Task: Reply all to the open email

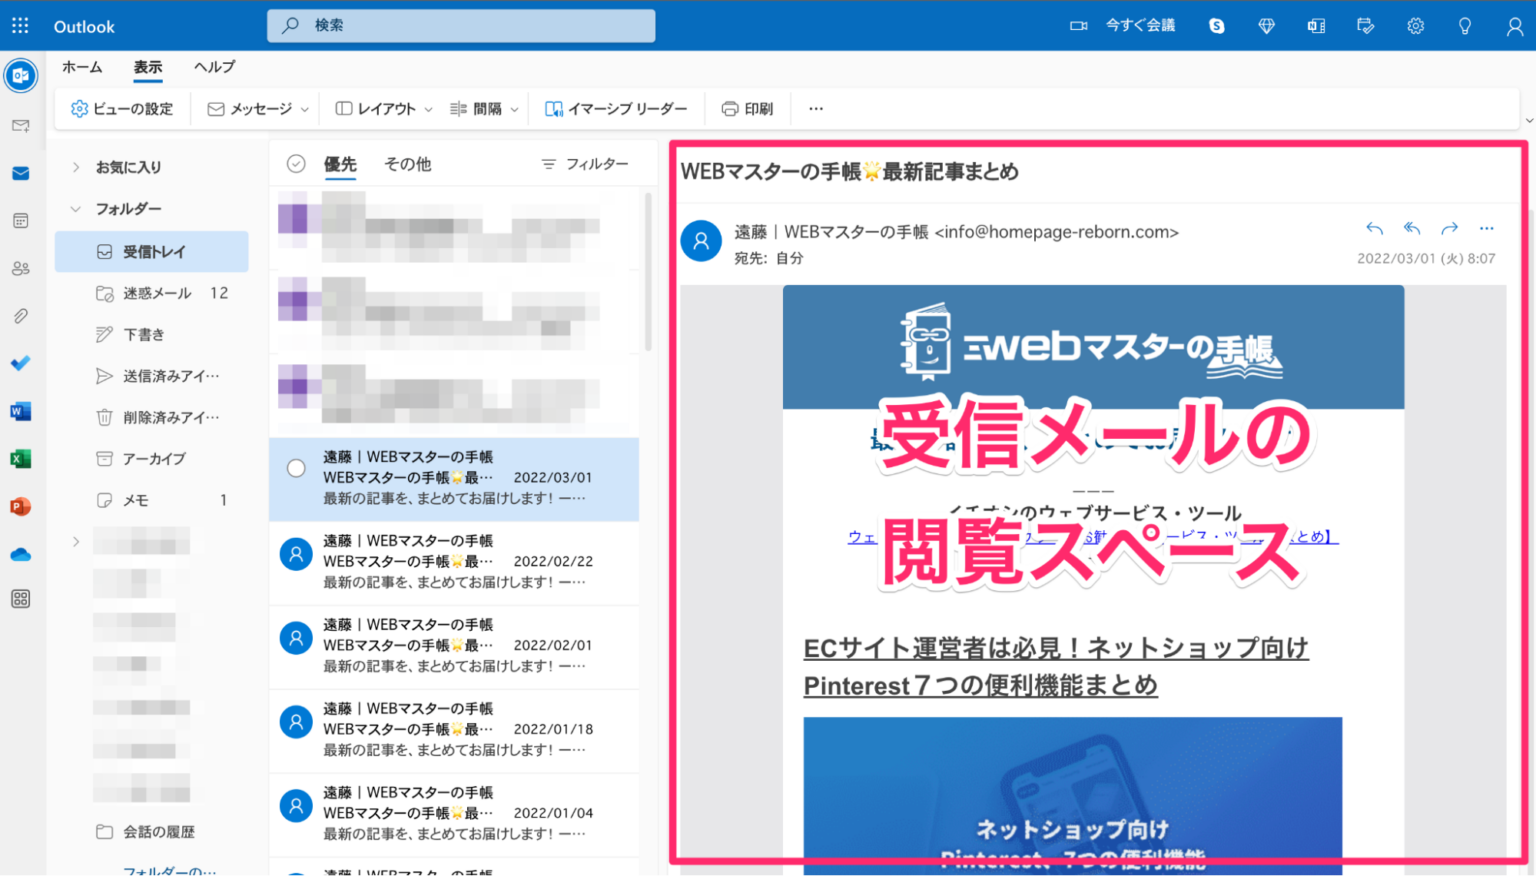Action: coord(1412,229)
